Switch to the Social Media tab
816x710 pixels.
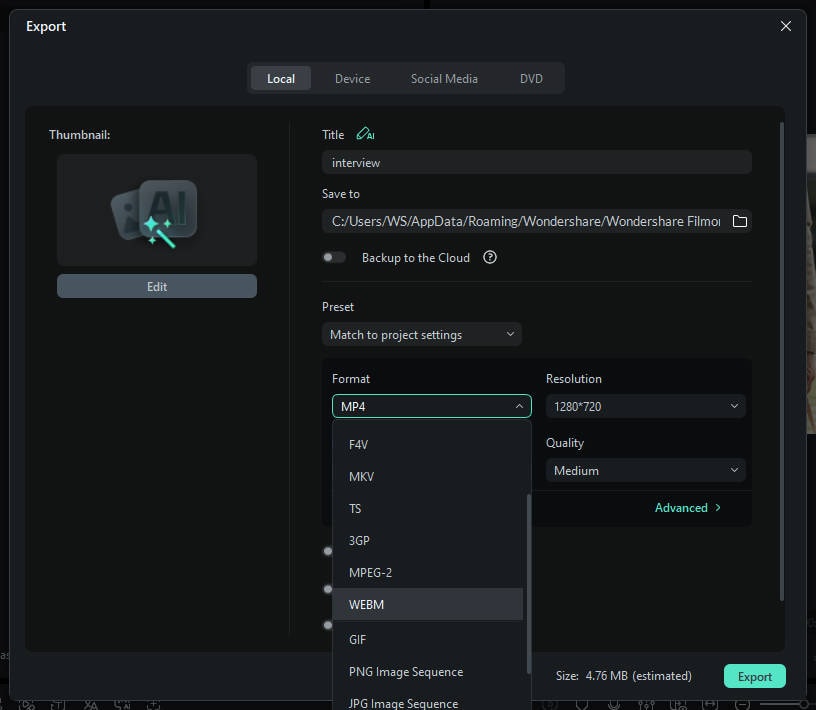(444, 78)
